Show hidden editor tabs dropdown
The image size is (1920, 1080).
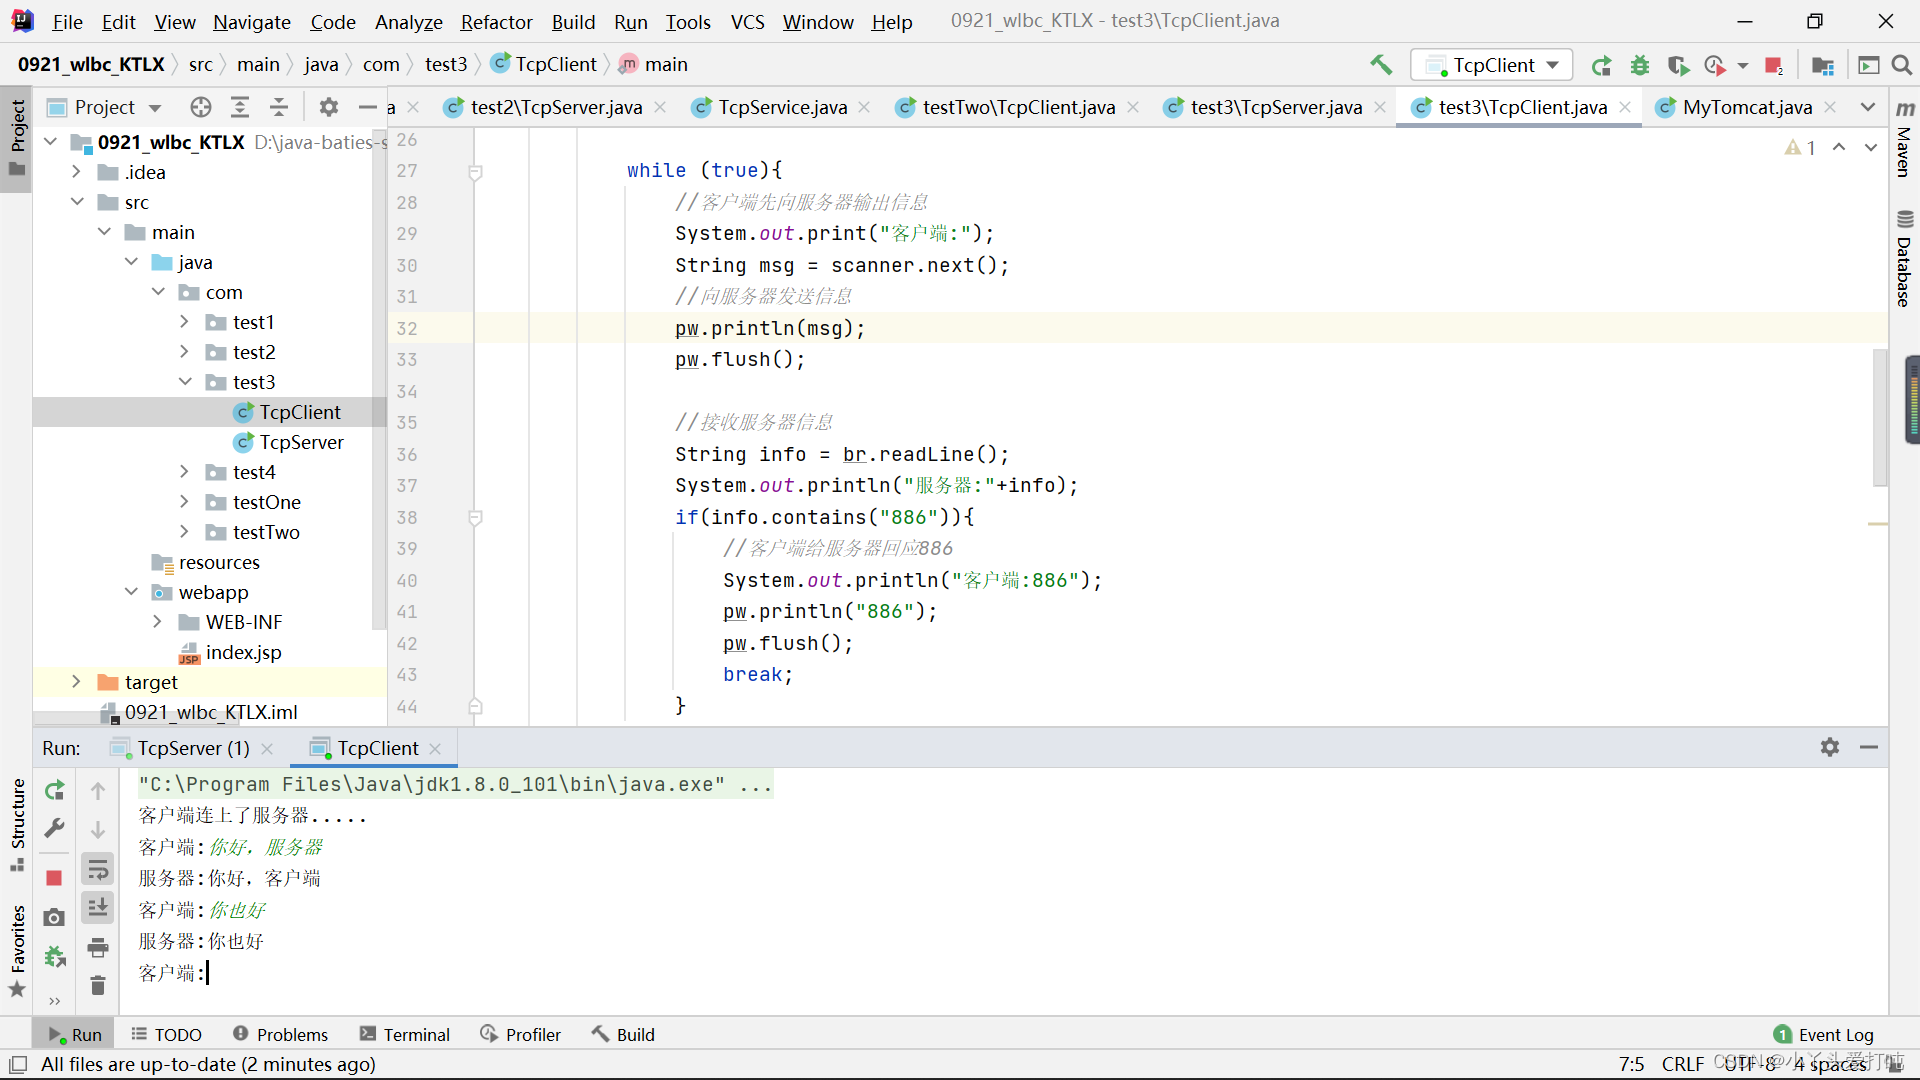[1868, 107]
